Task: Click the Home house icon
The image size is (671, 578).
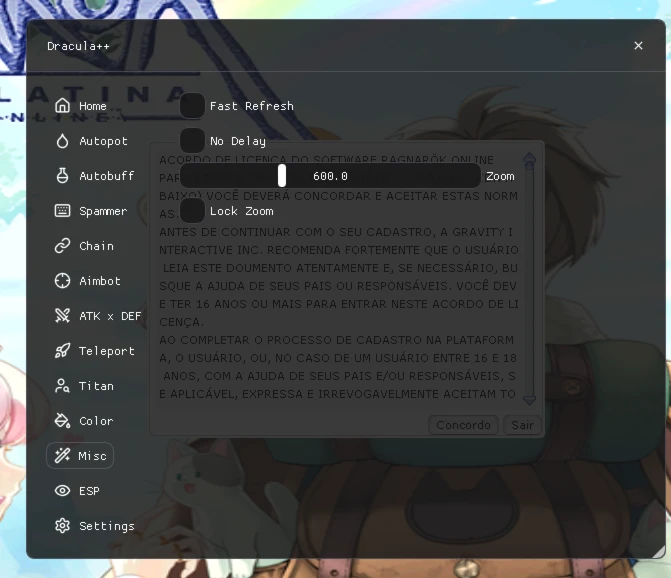Action: (62, 106)
